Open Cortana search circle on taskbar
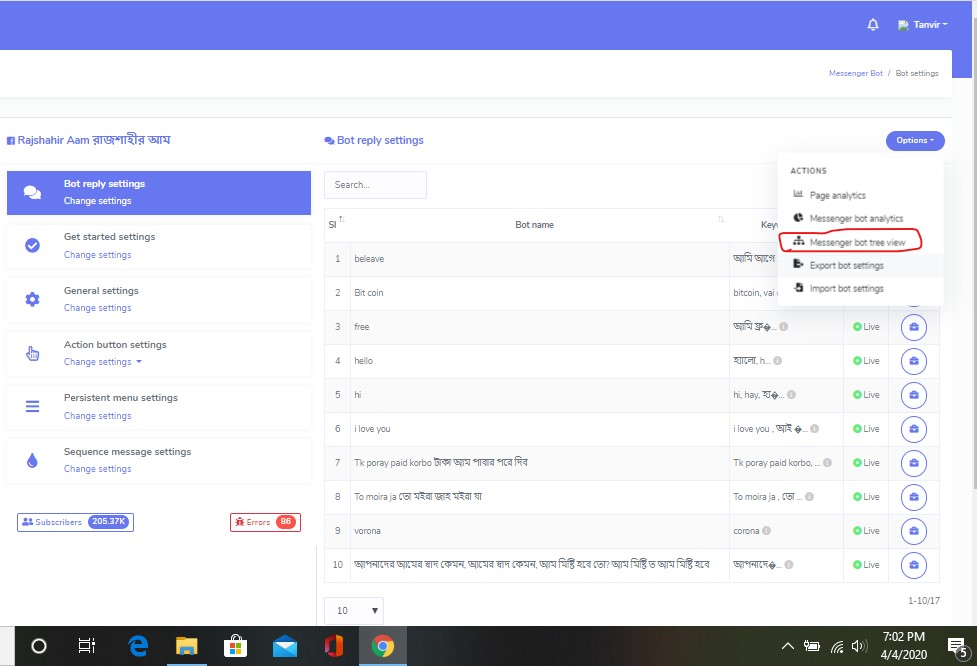This screenshot has width=977, height=666. pyautogui.click(x=39, y=646)
